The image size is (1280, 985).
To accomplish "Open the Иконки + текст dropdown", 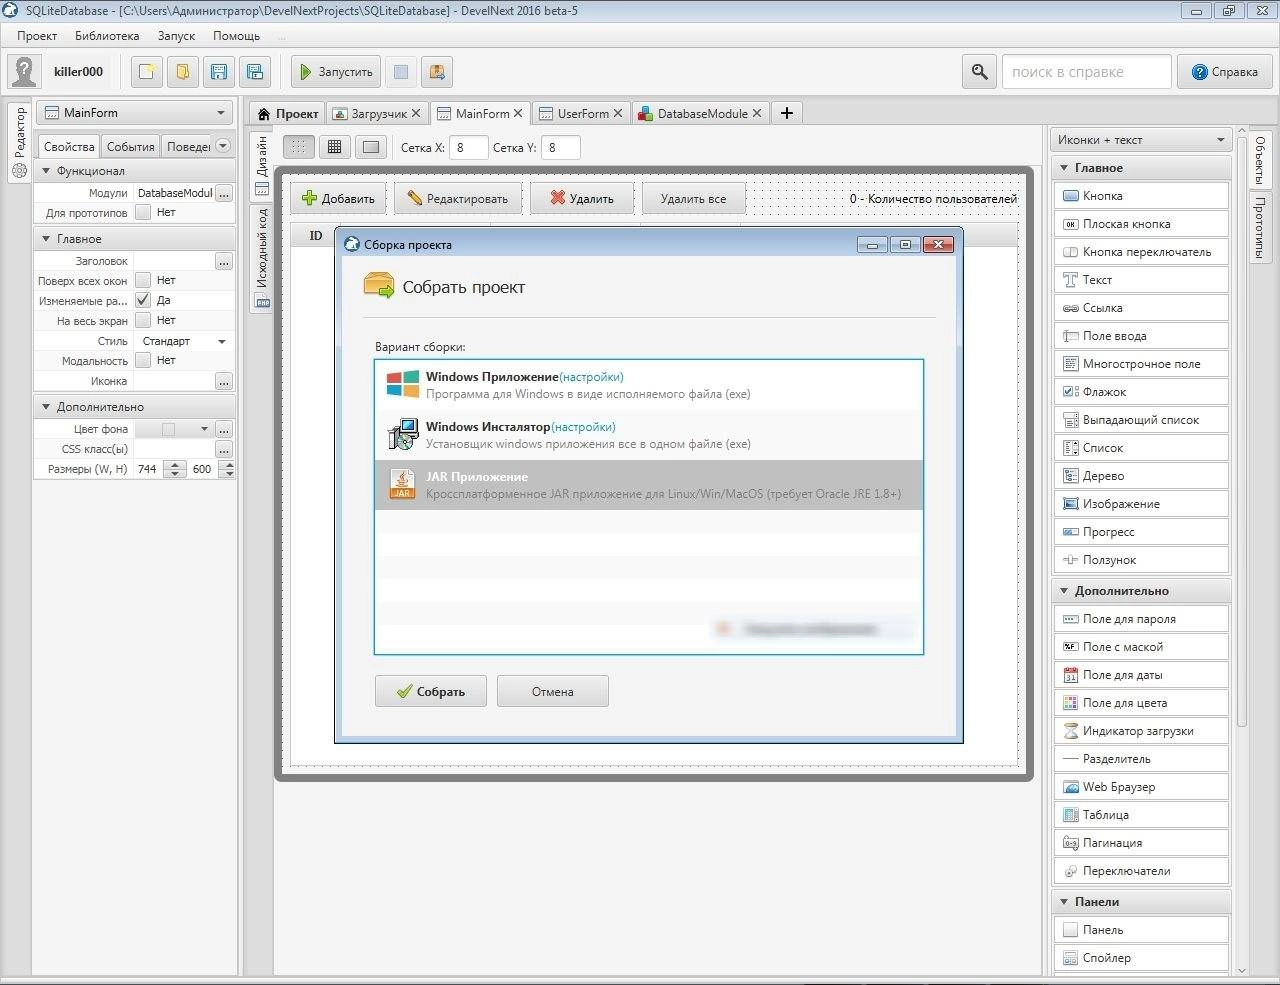I will click(1141, 140).
